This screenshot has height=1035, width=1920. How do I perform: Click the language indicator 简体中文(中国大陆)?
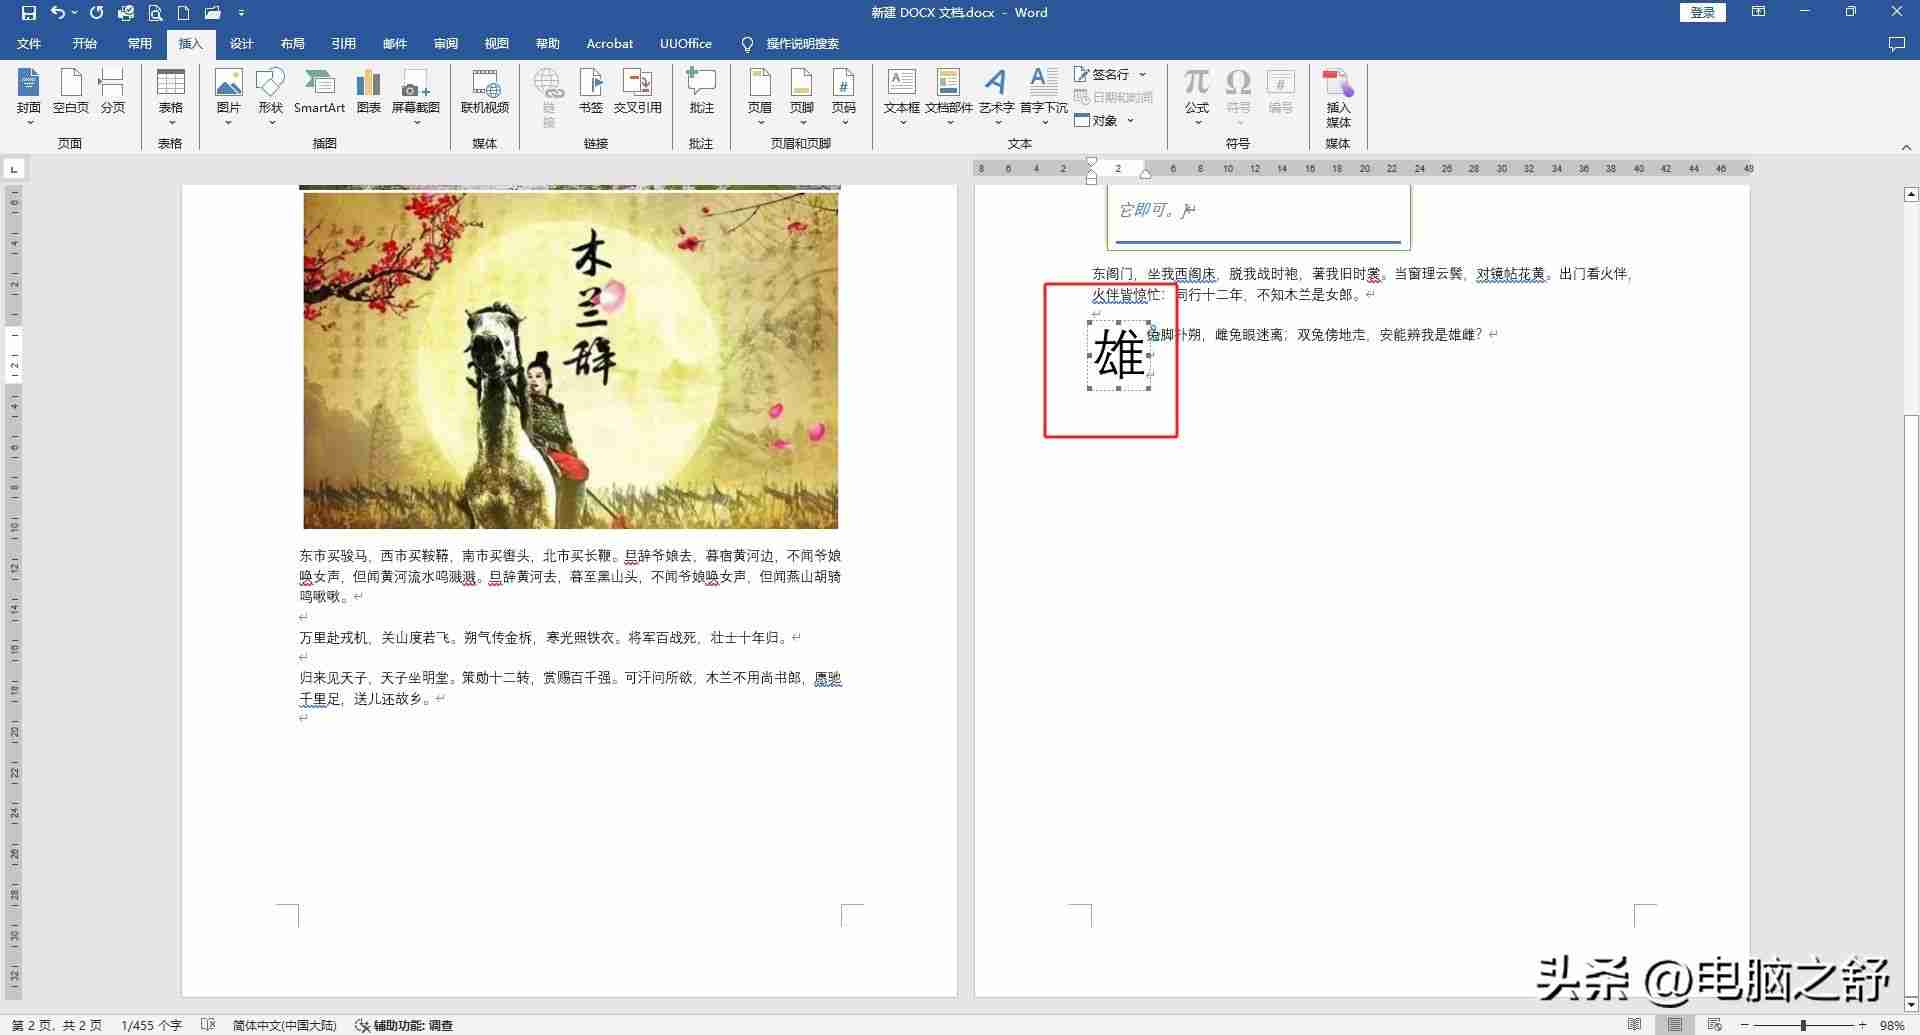284,1025
